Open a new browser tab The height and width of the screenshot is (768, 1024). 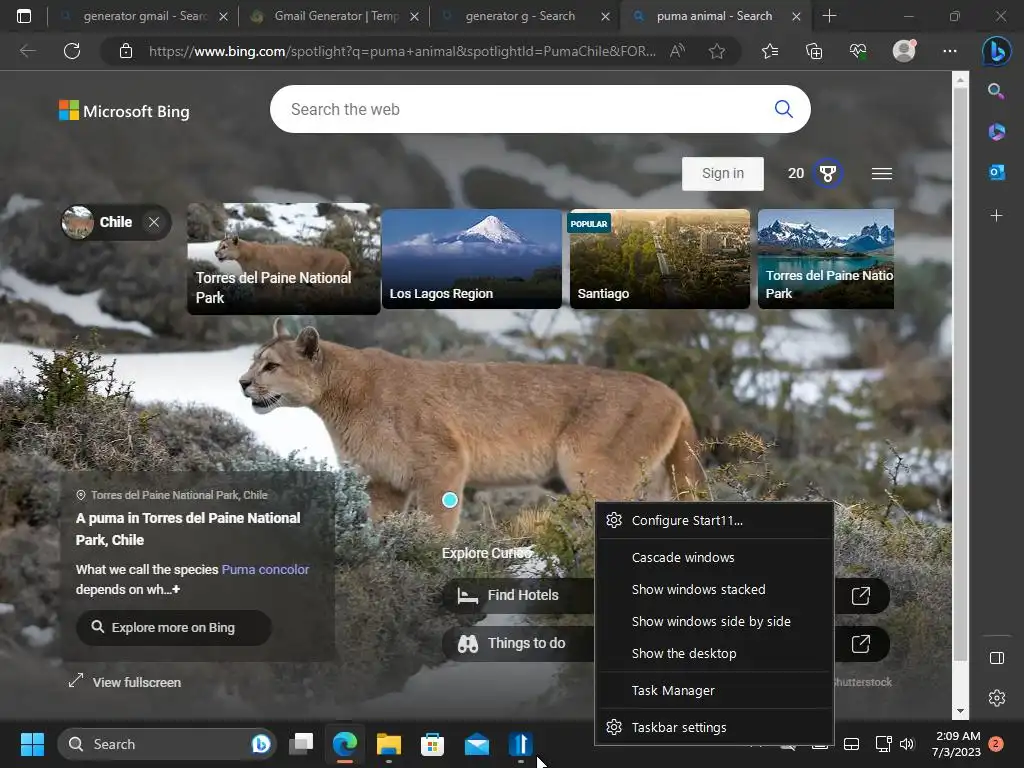(829, 16)
